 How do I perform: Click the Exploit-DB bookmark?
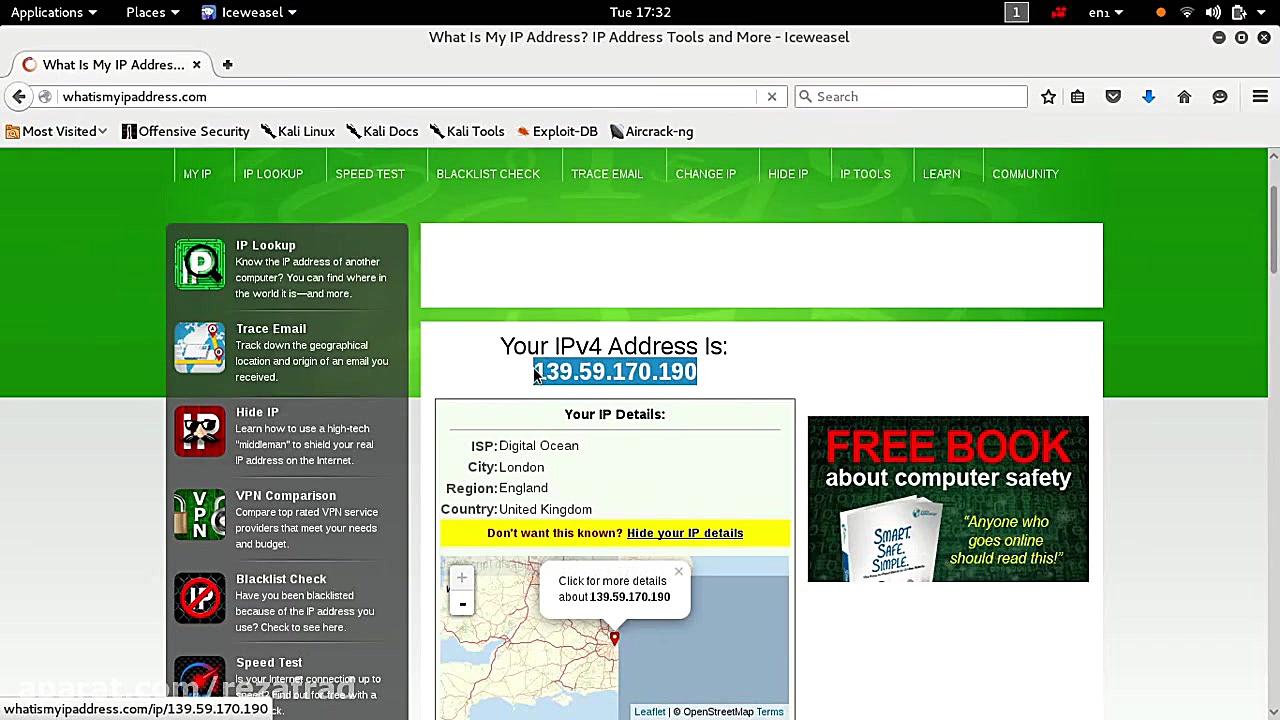point(557,131)
